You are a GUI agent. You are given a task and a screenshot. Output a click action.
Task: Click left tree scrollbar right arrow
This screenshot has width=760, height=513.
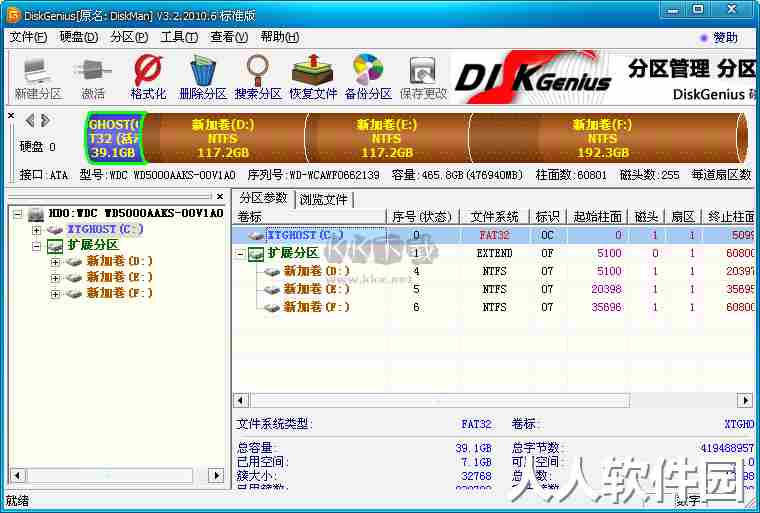click(x=216, y=475)
